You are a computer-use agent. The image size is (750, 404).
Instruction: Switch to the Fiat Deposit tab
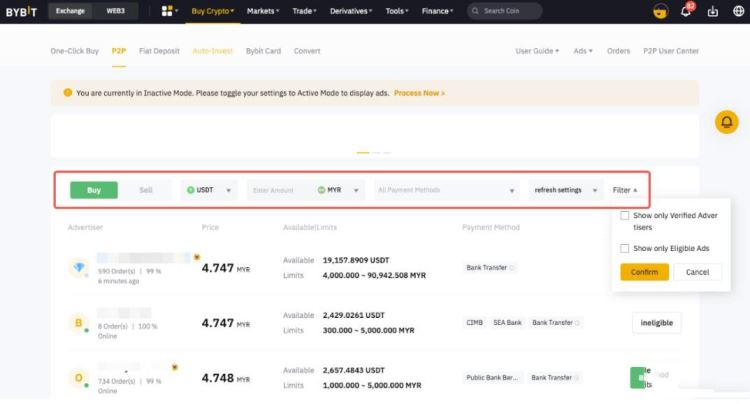click(159, 51)
